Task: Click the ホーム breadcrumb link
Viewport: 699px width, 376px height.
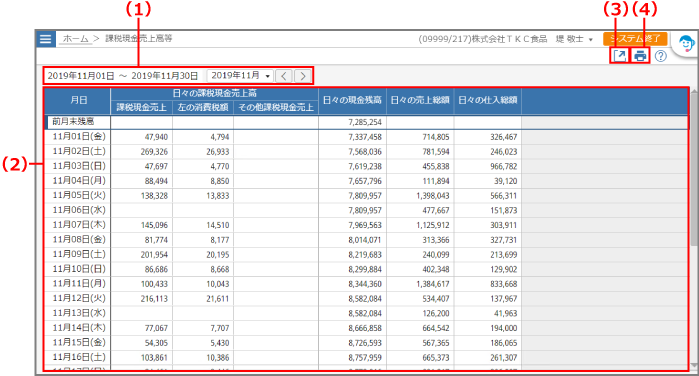Action: (75, 38)
